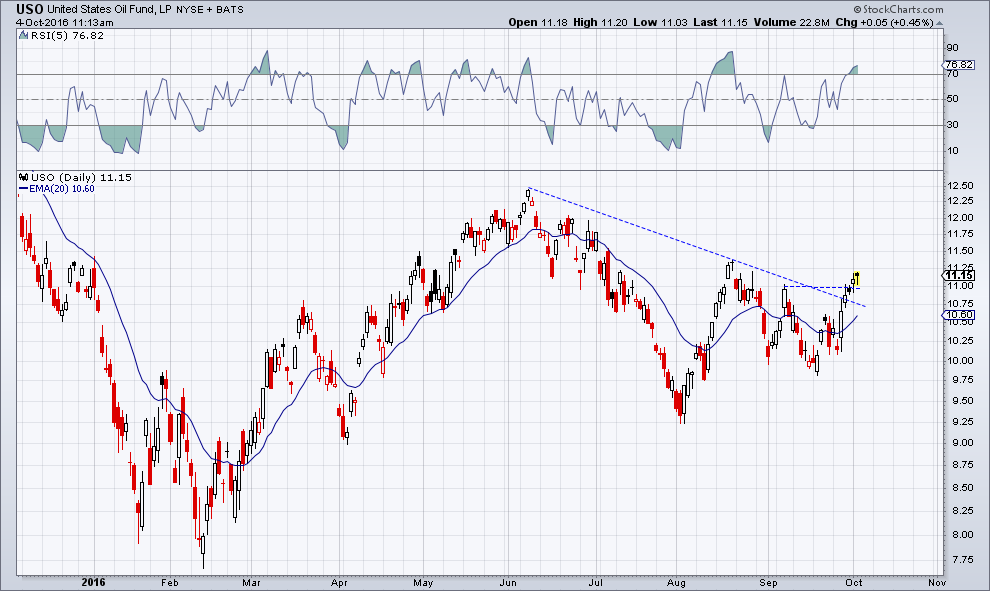
Task: Select the EMA(20) 10.60 legend label
Action: [62, 189]
